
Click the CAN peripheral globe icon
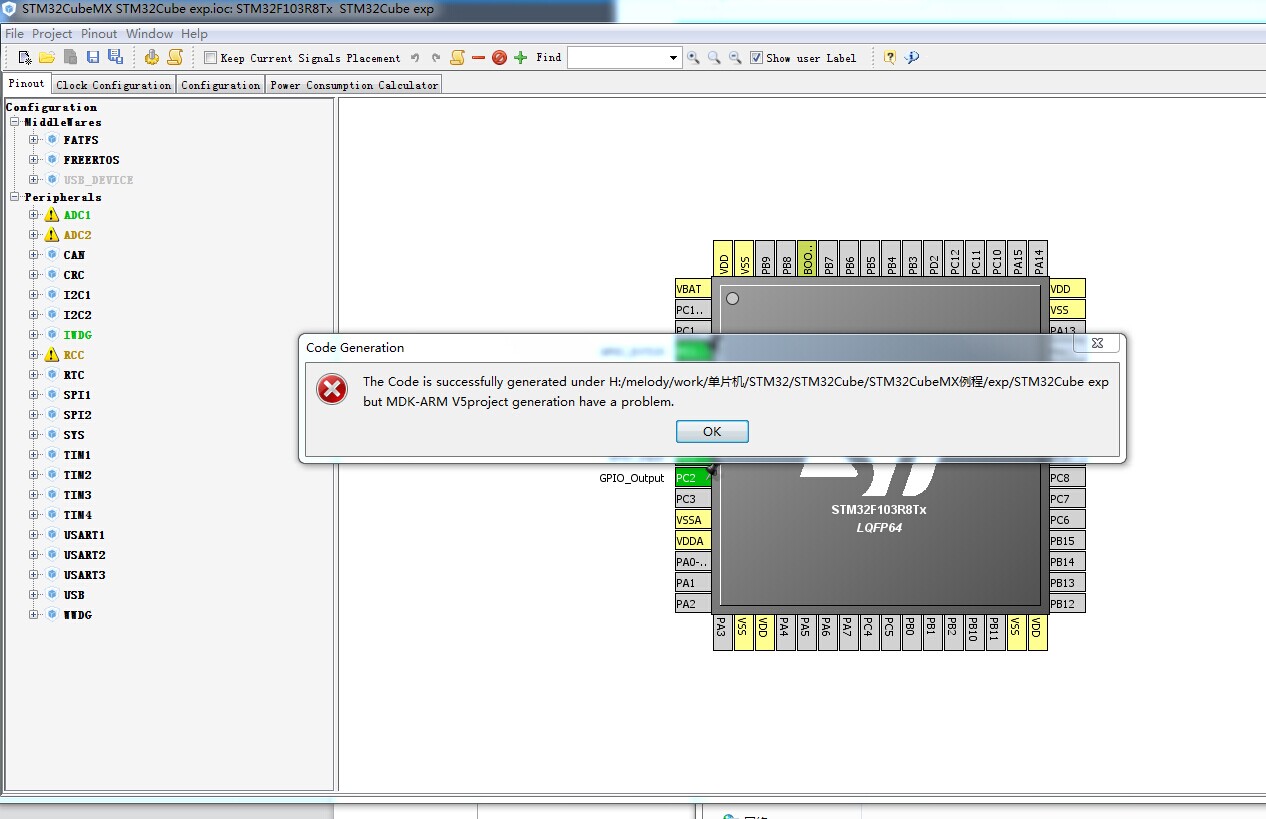[52, 255]
